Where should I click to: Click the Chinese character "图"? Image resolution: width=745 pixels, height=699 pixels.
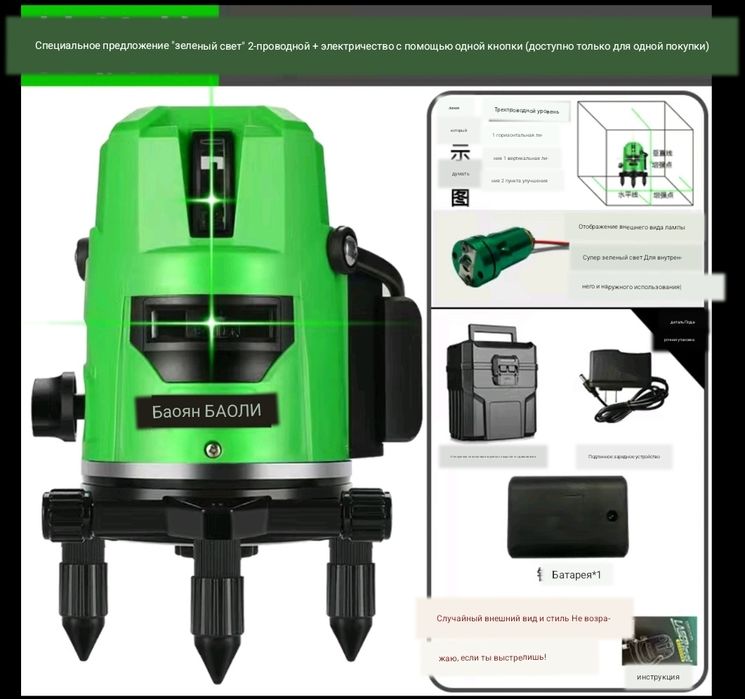pyautogui.click(x=460, y=197)
